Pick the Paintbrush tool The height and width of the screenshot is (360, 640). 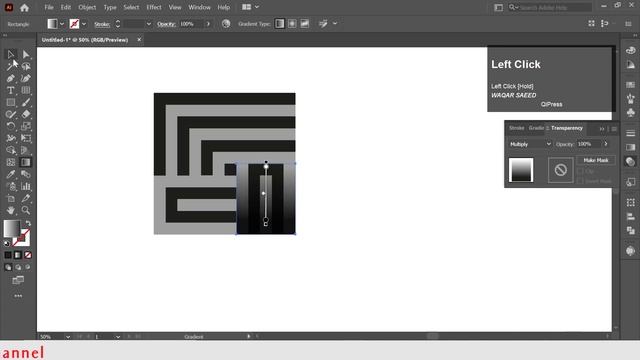tap(26, 102)
